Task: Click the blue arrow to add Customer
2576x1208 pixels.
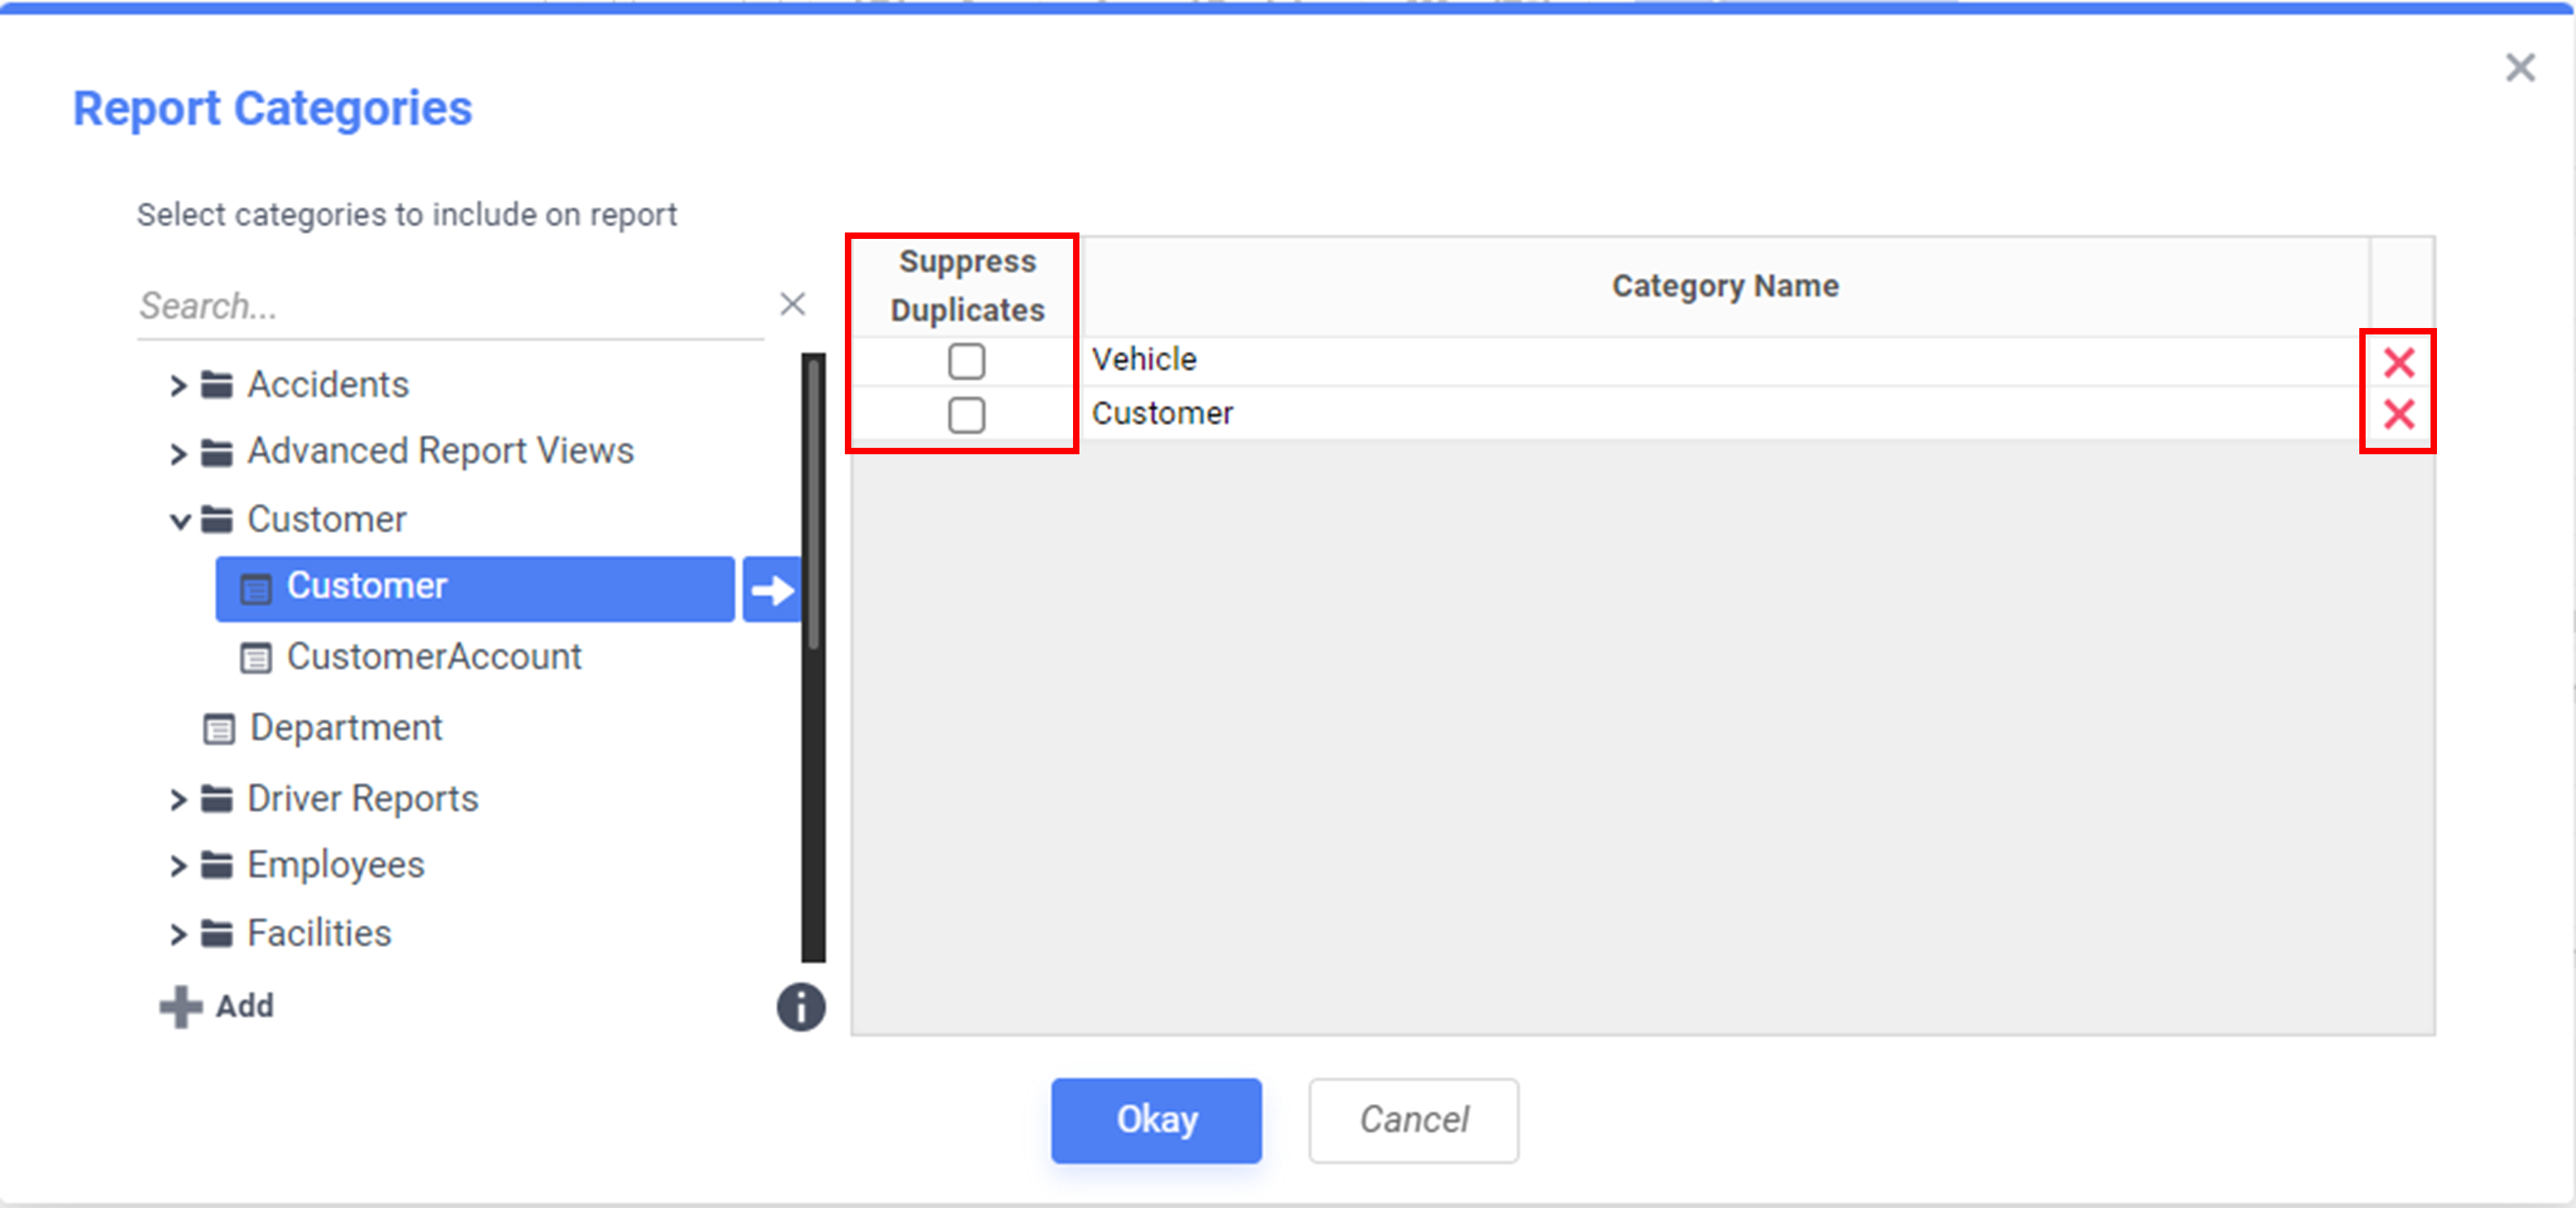Action: [771, 590]
